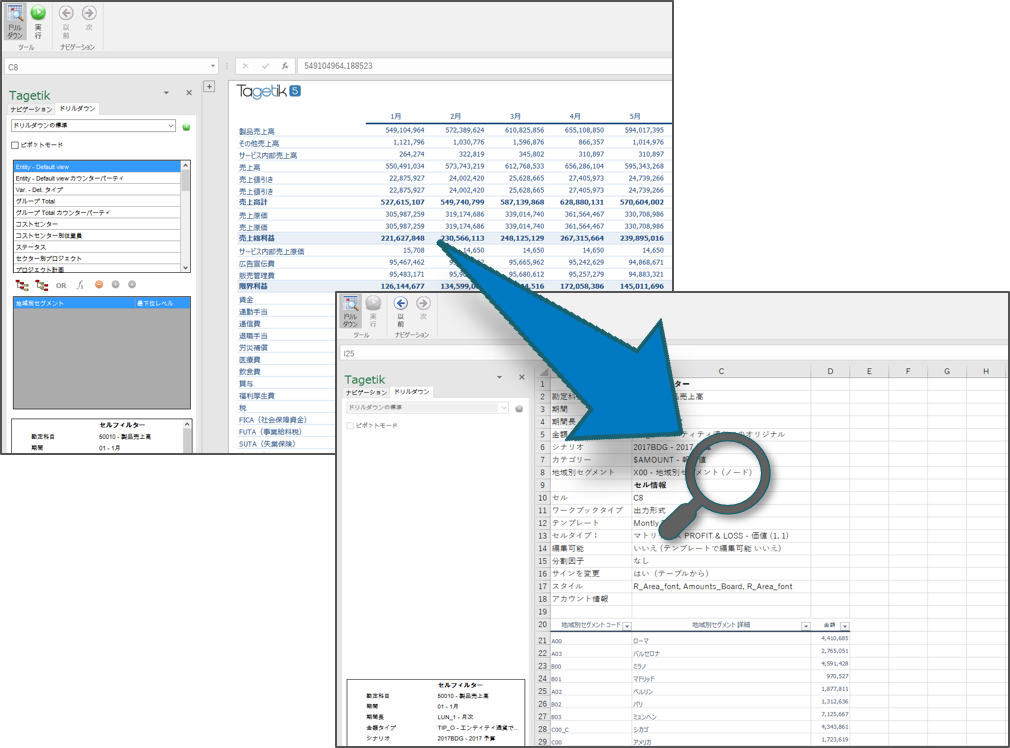
Task: Select ドリルダウン tab in back window pane
Action: pyautogui.click(x=77, y=108)
